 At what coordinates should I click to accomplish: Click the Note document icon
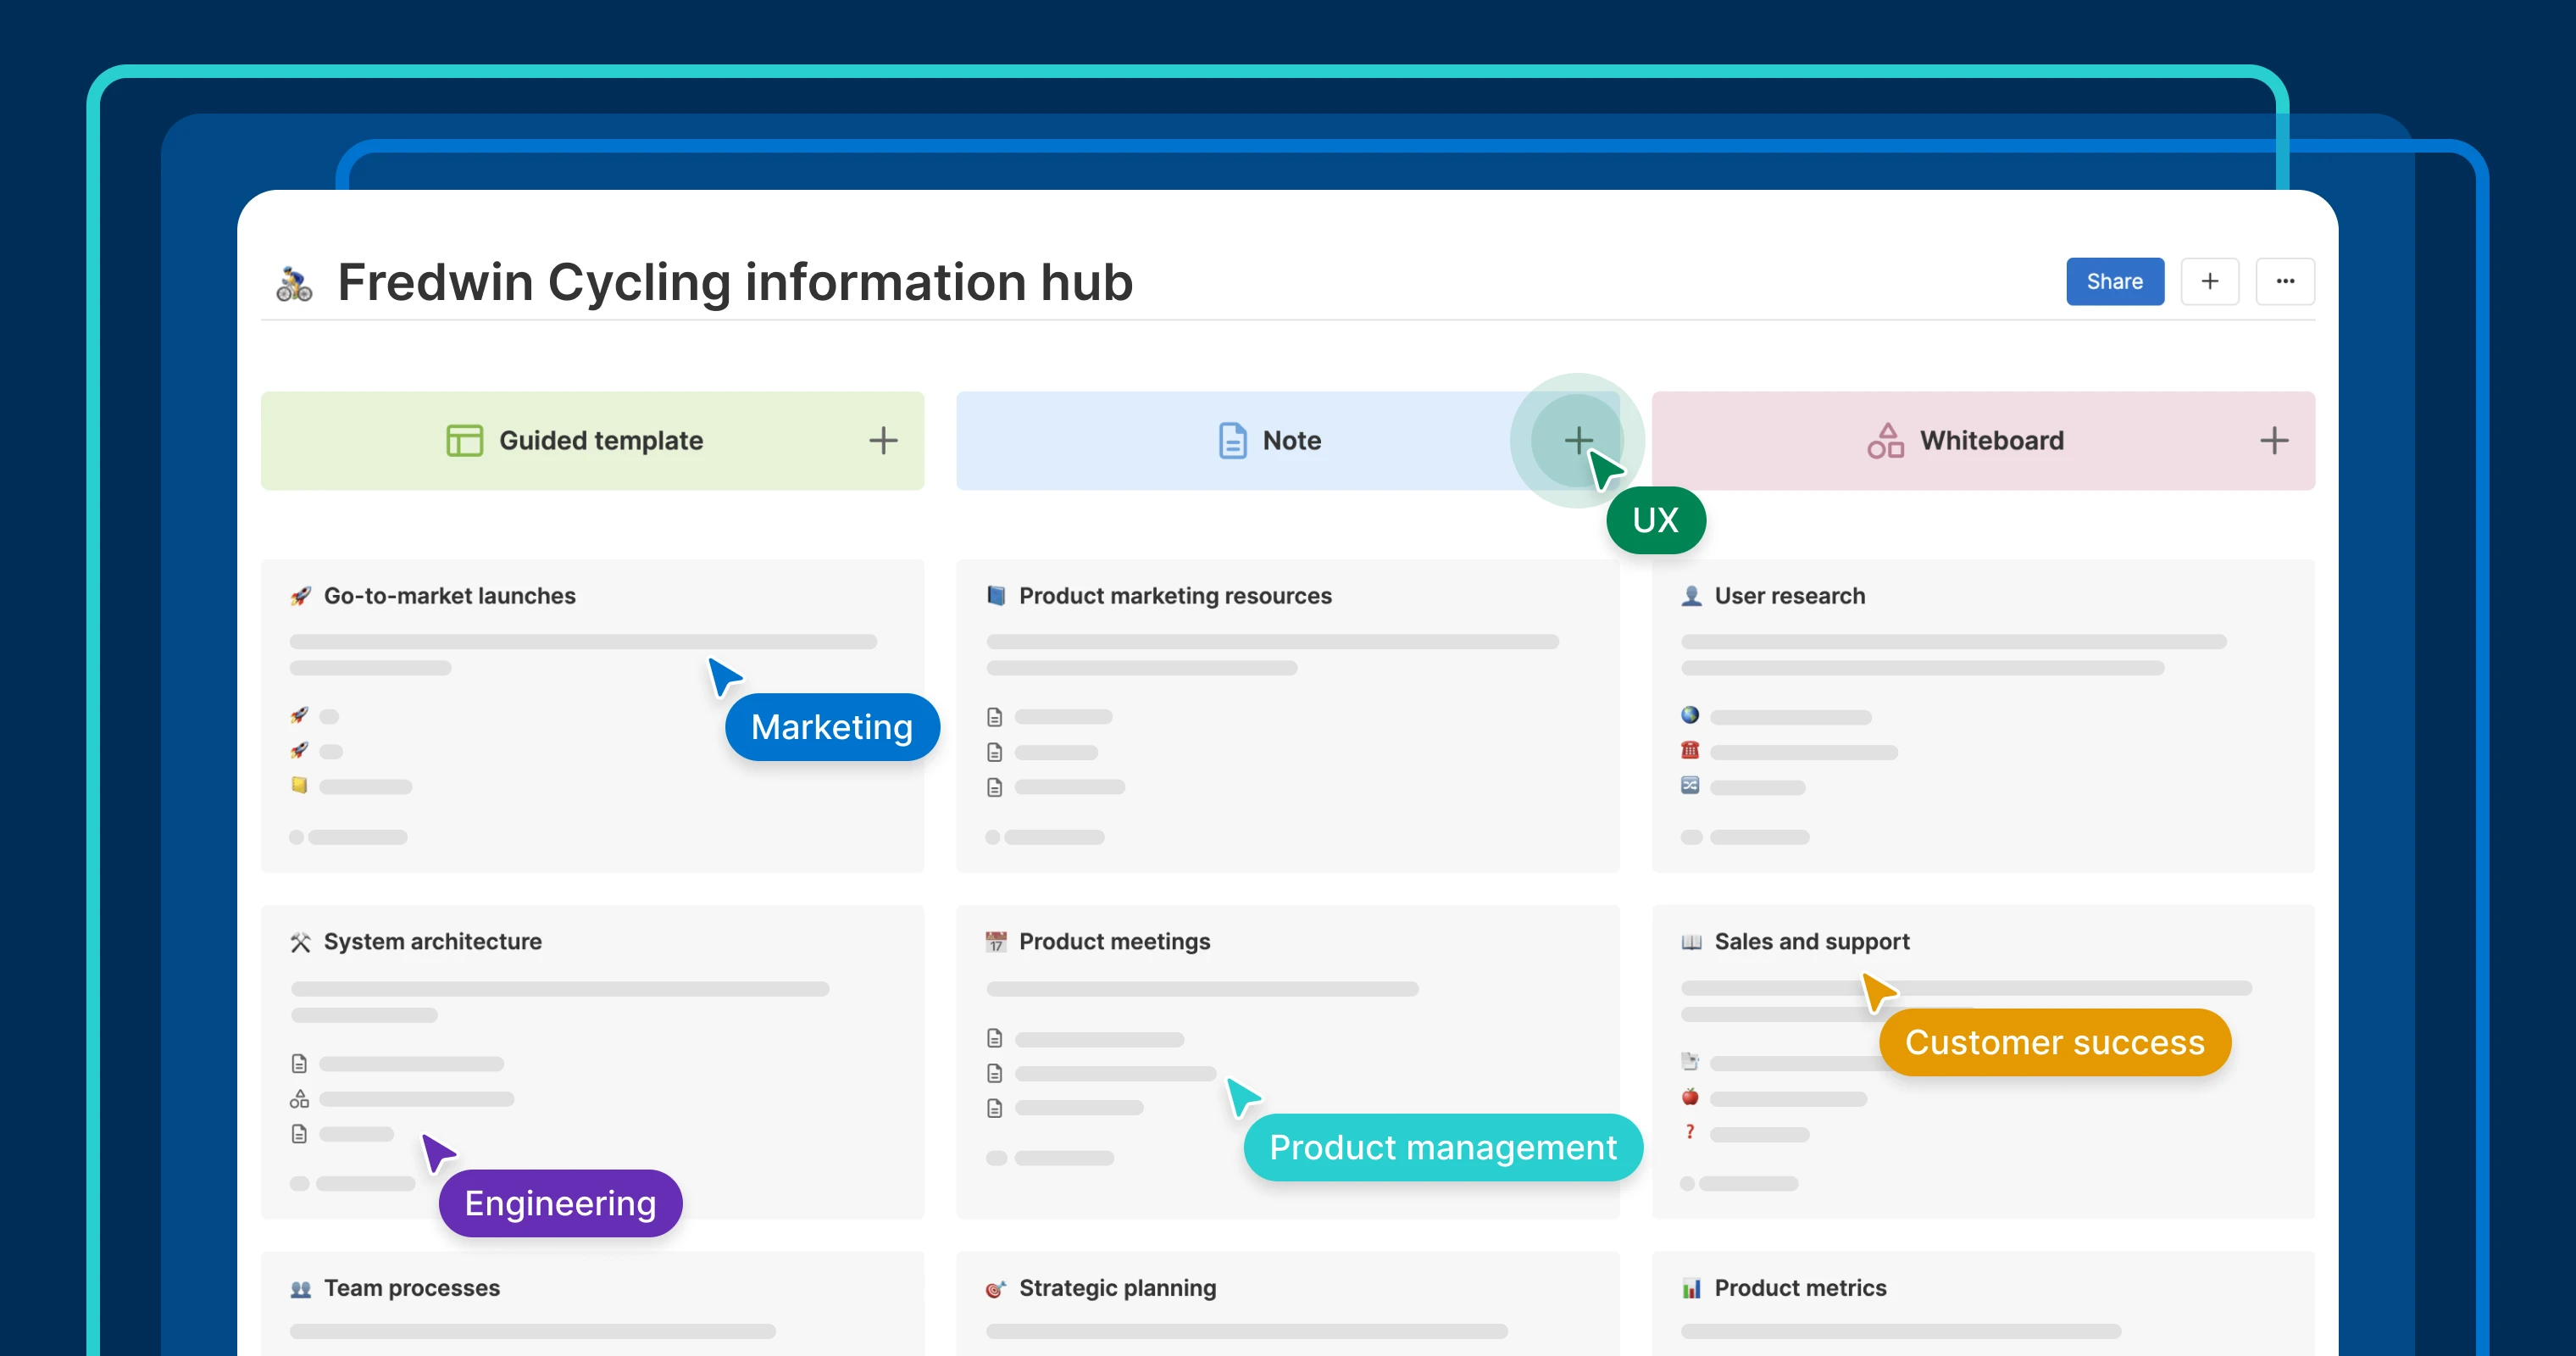(x=1232, y=440)
